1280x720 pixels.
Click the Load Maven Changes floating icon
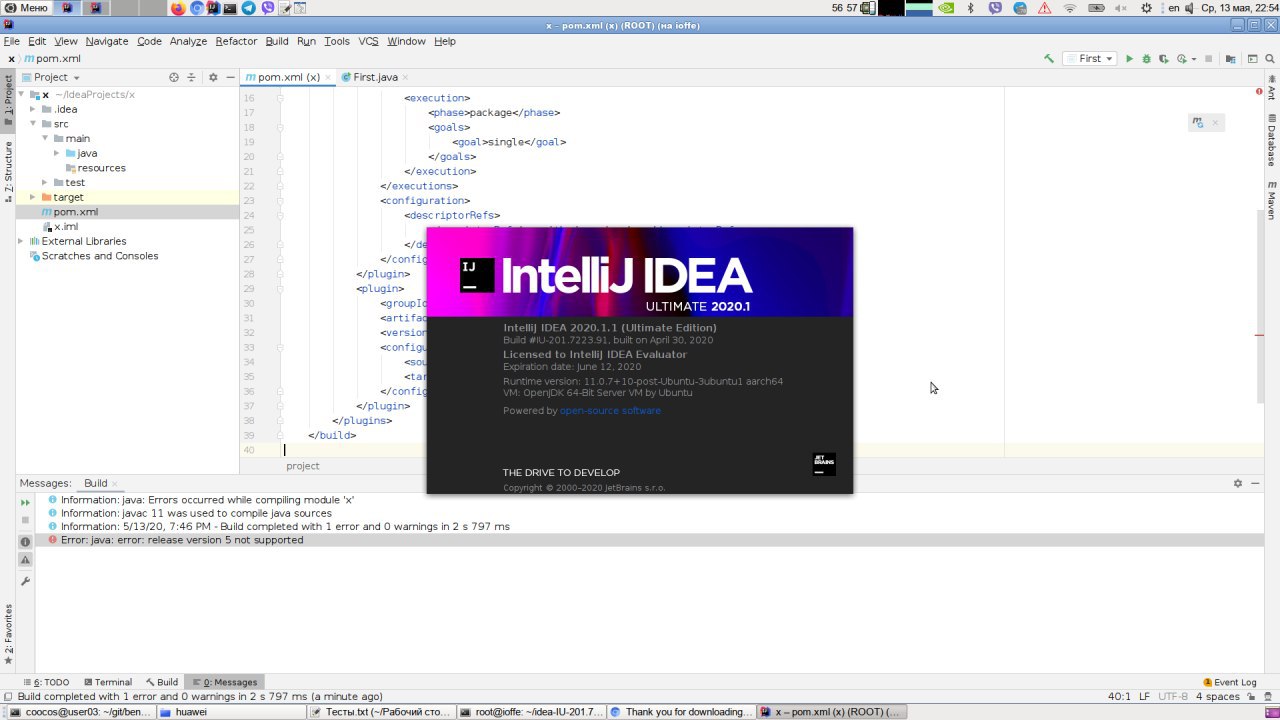(x=1198, y=122)
